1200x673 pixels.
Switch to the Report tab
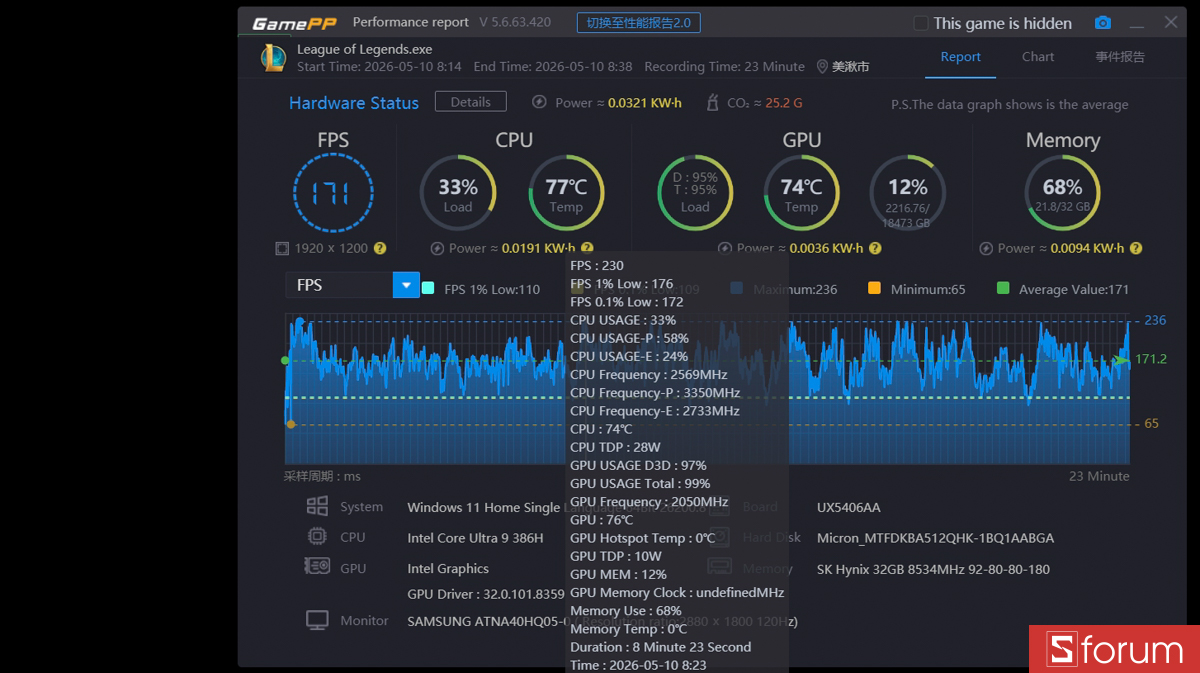click(x=960, y=57)
